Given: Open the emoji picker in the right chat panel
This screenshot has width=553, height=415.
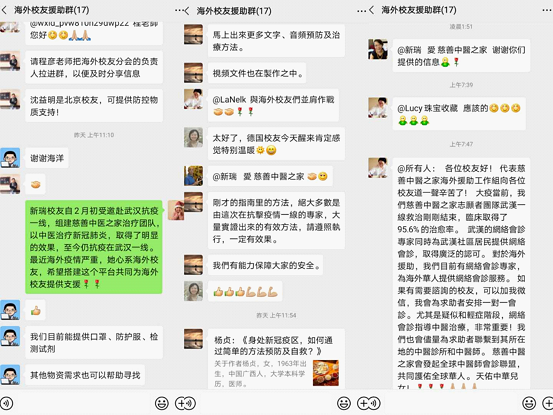Looking at the screenshot, I should 529,403.
